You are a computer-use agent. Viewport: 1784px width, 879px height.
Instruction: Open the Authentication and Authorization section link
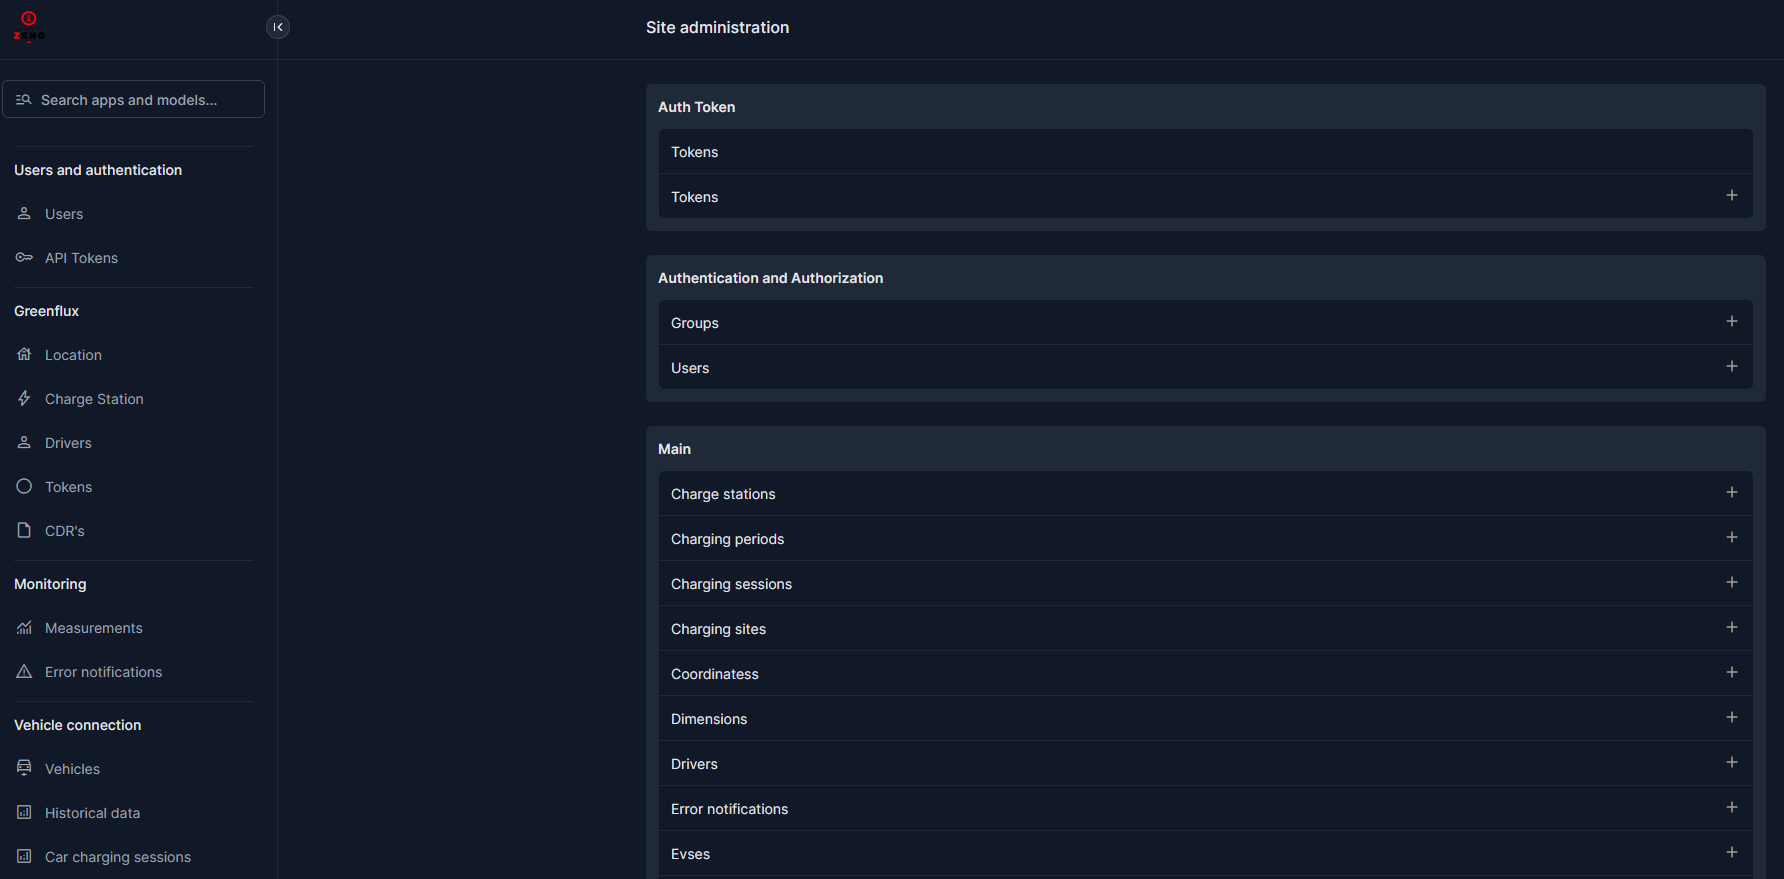click(770, 278)
